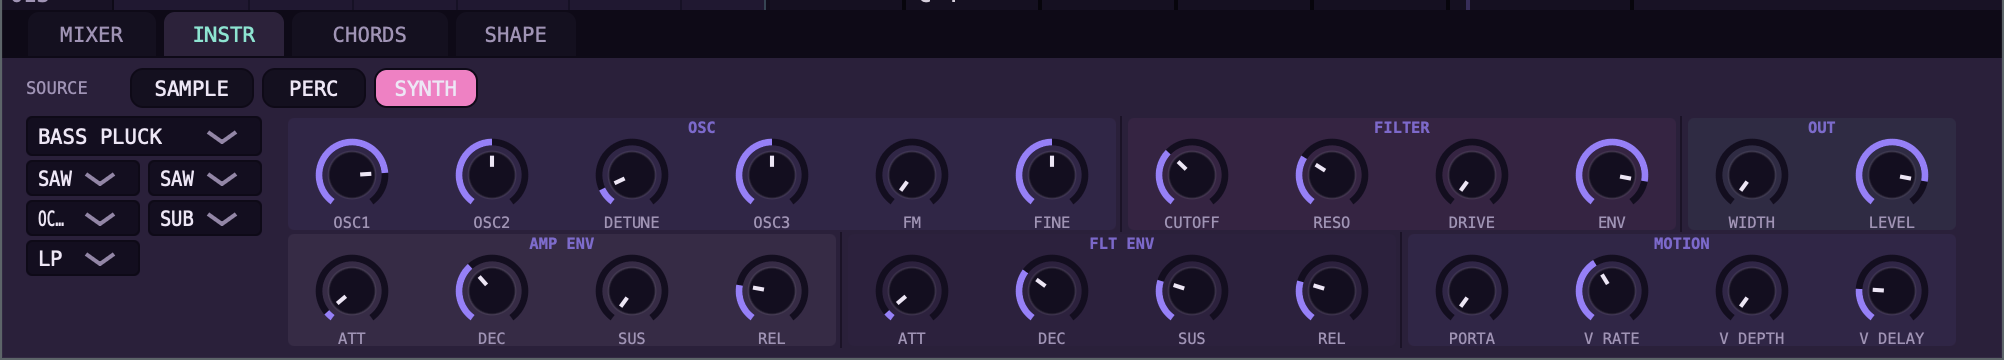
Task: Click the OSC3 knob
Action: pyautogui.click(x=772, y=175)
